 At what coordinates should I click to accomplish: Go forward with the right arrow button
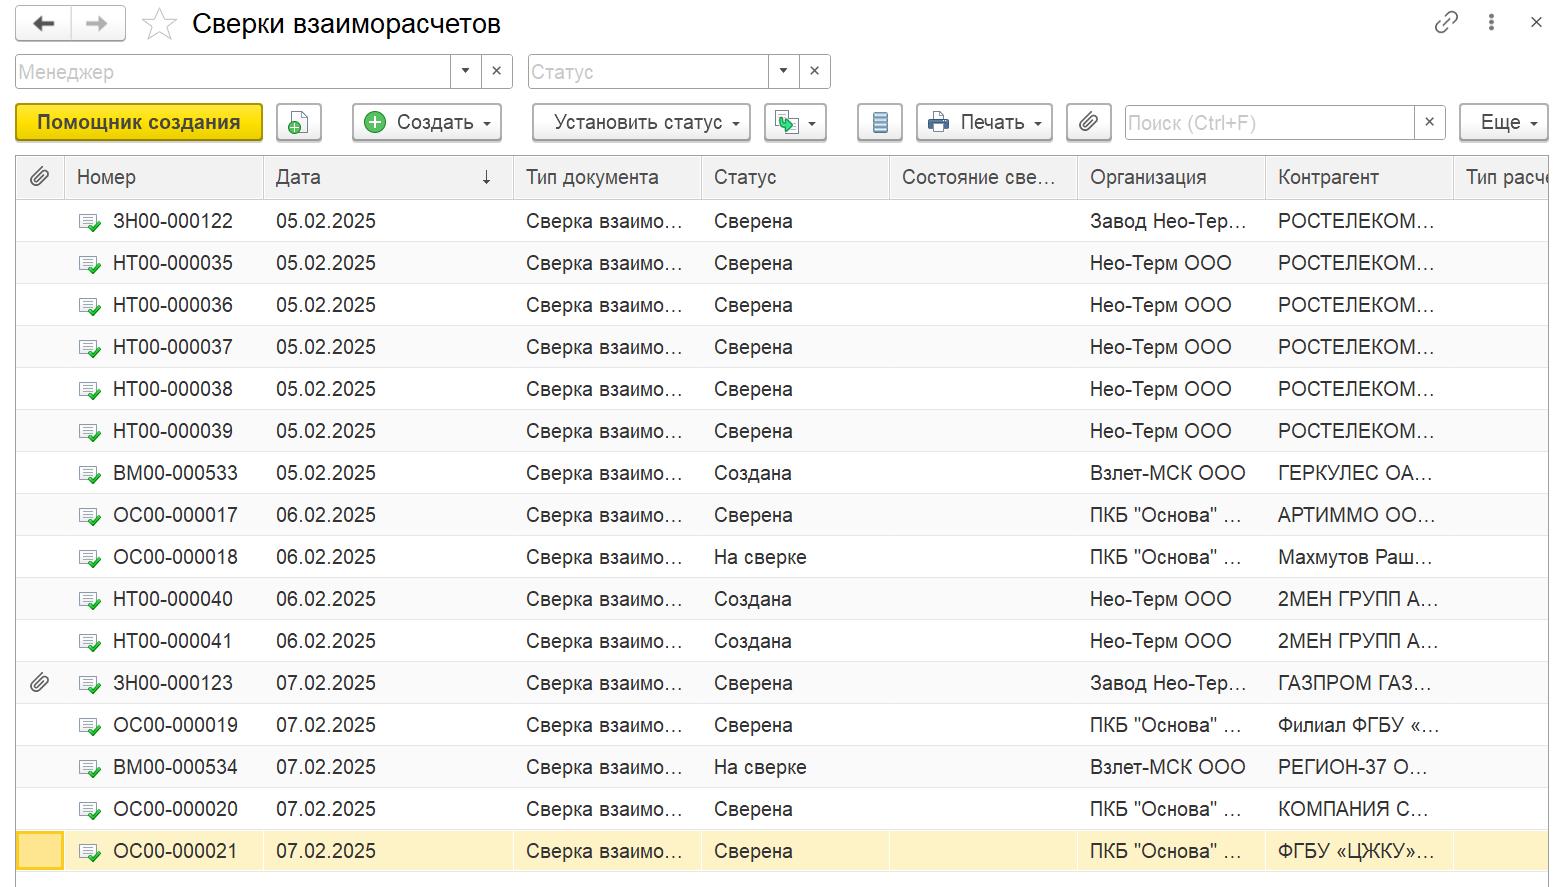[97, 23]
